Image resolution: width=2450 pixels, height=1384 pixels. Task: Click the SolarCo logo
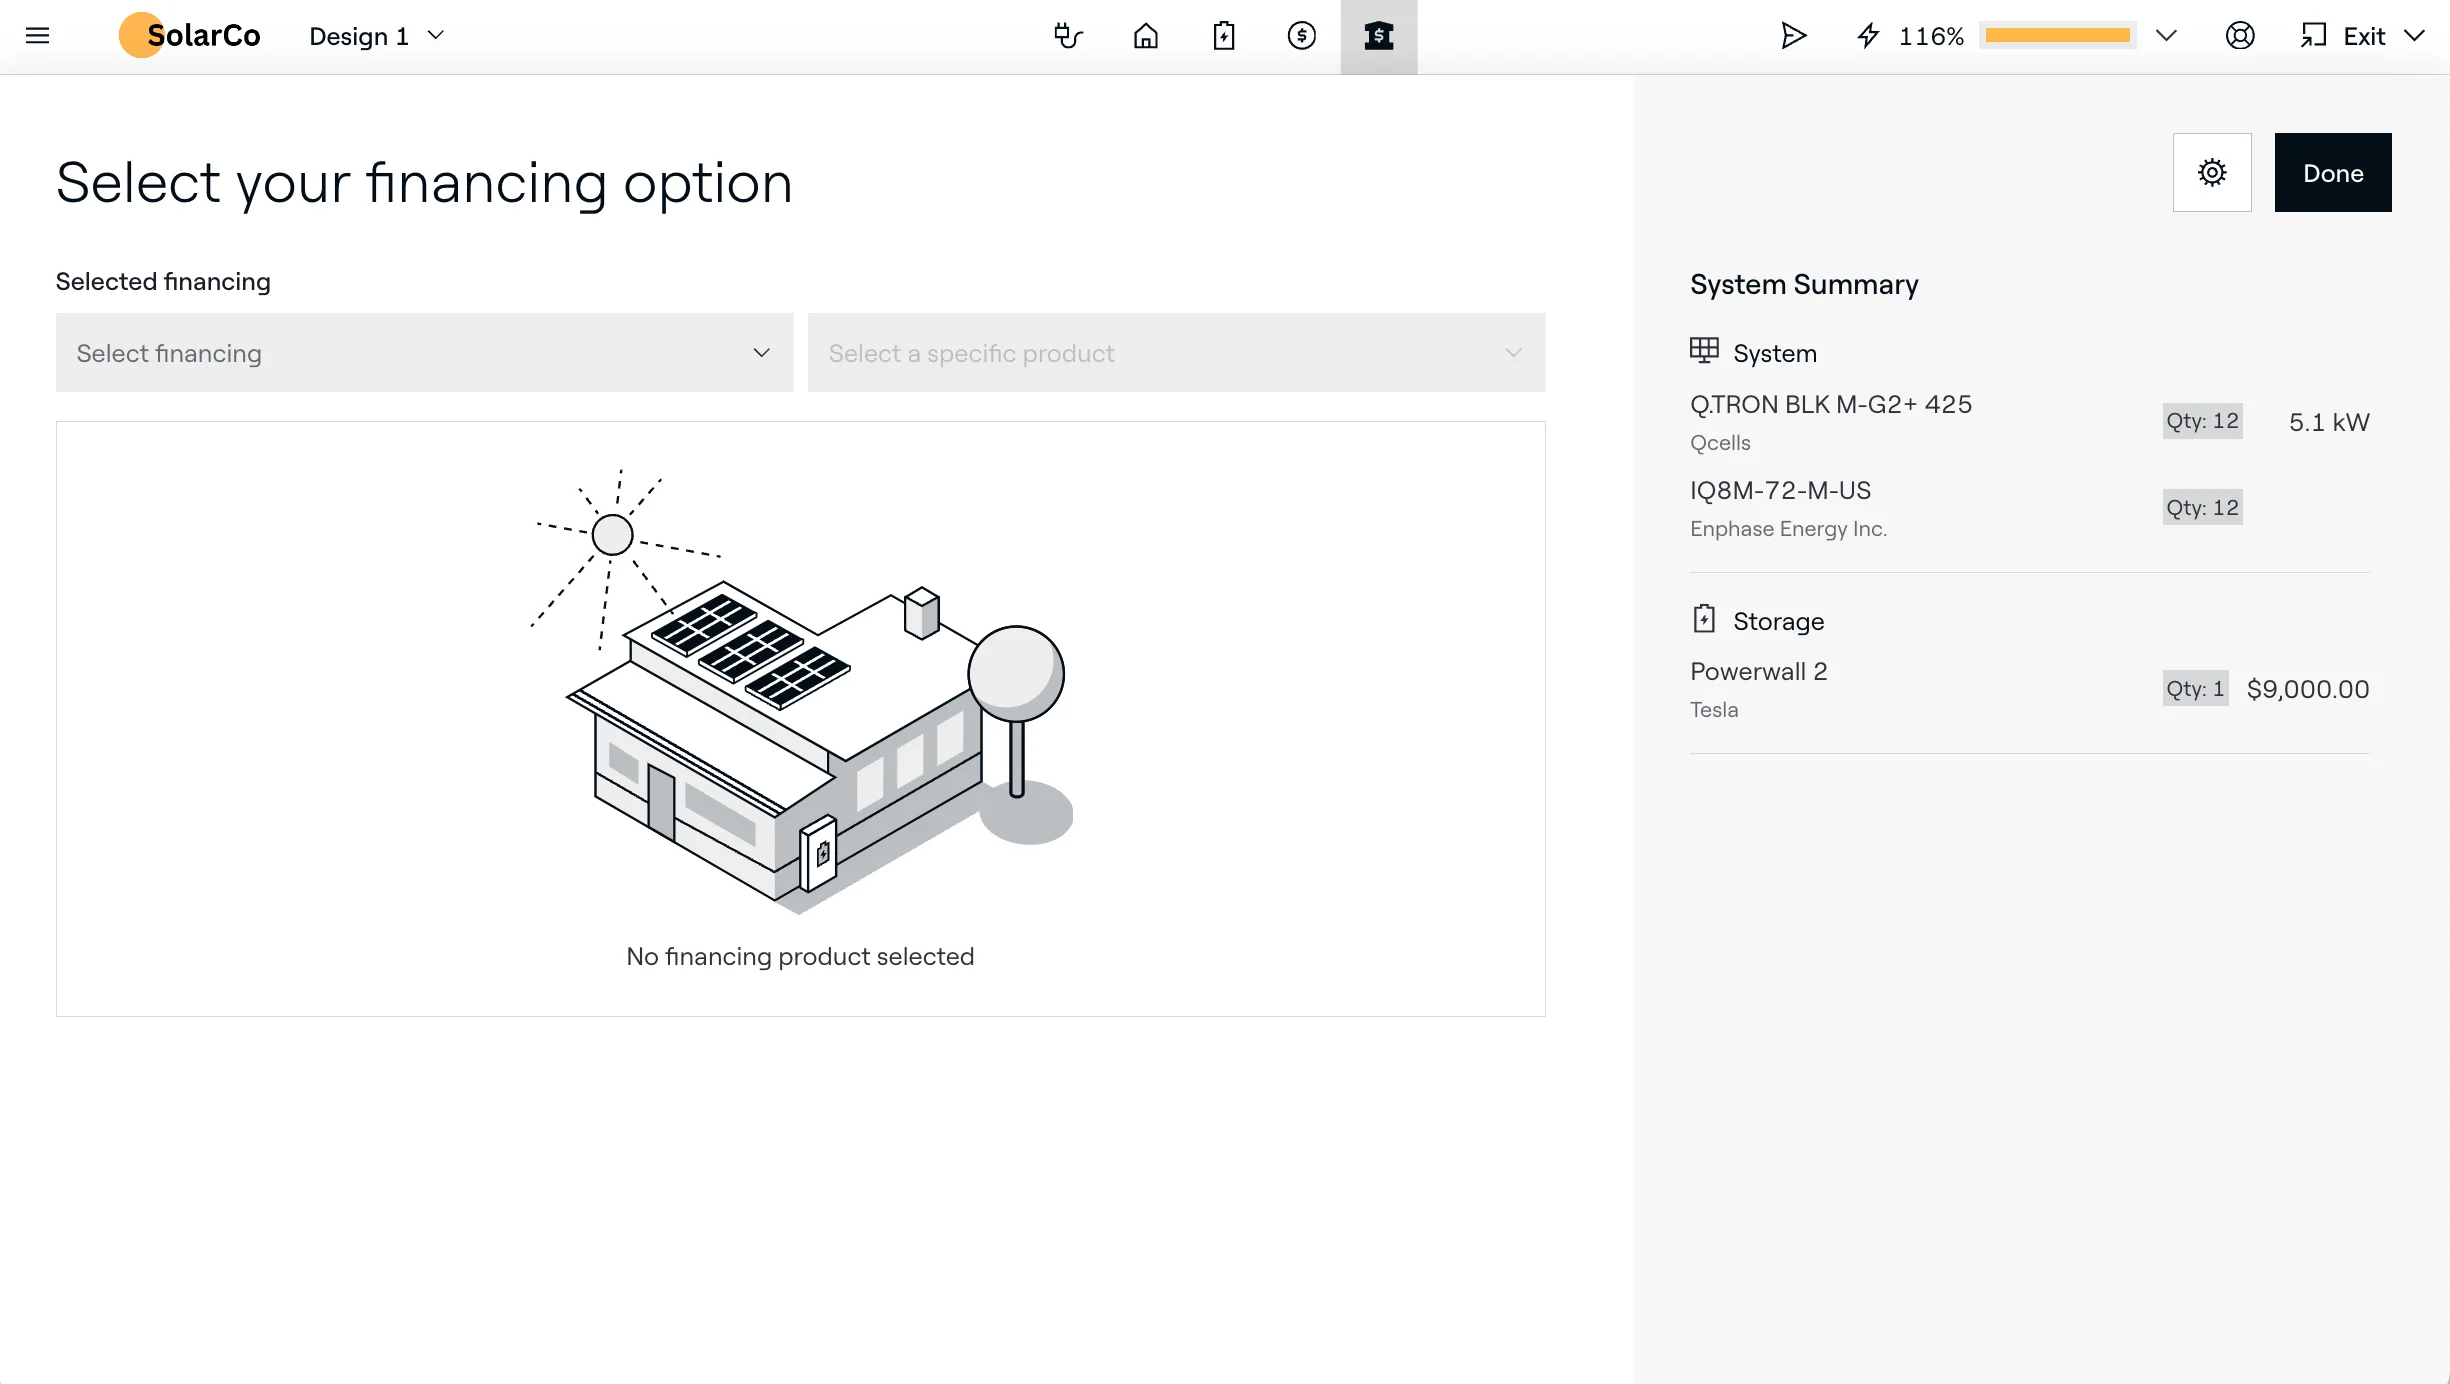pyautogui.click(x=190, y=35)
